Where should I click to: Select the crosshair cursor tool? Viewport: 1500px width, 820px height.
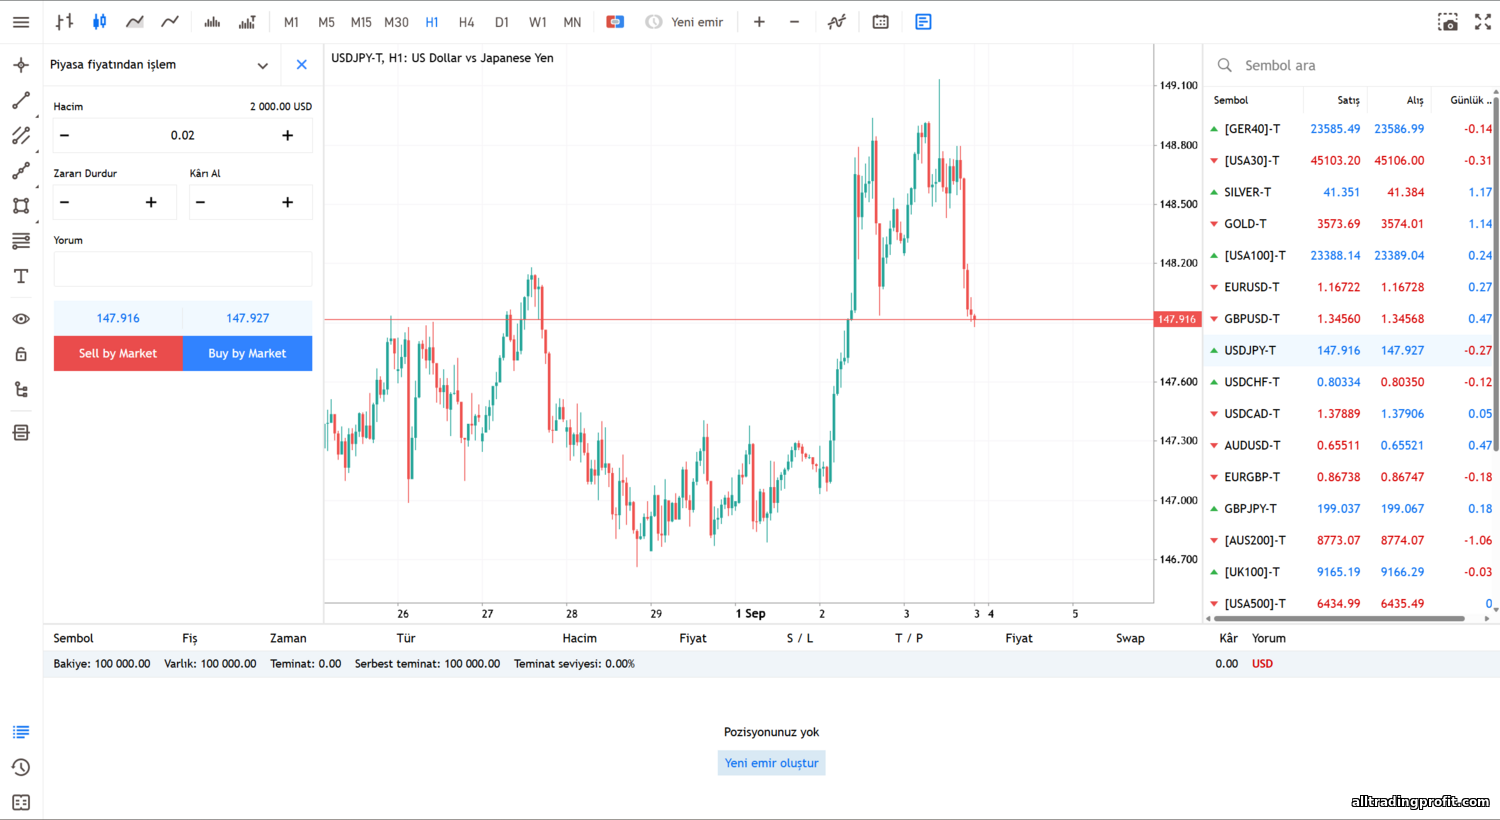coord(21,65)
